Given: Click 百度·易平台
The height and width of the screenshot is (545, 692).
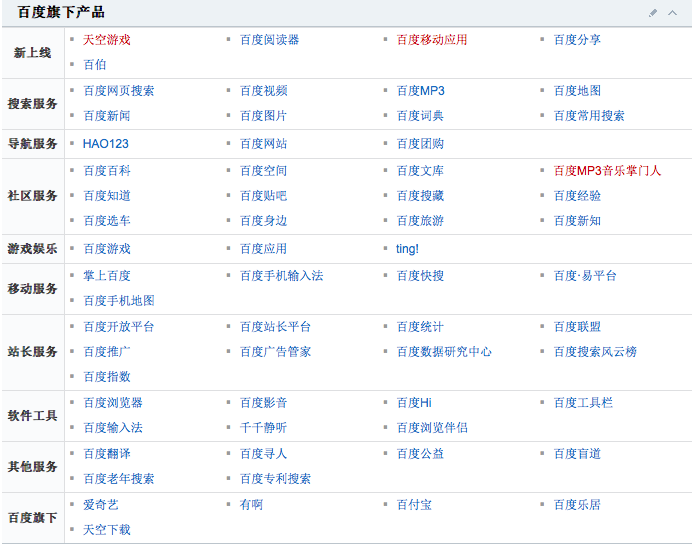Looking at the screenshot, I should click(x=585, y=276).
